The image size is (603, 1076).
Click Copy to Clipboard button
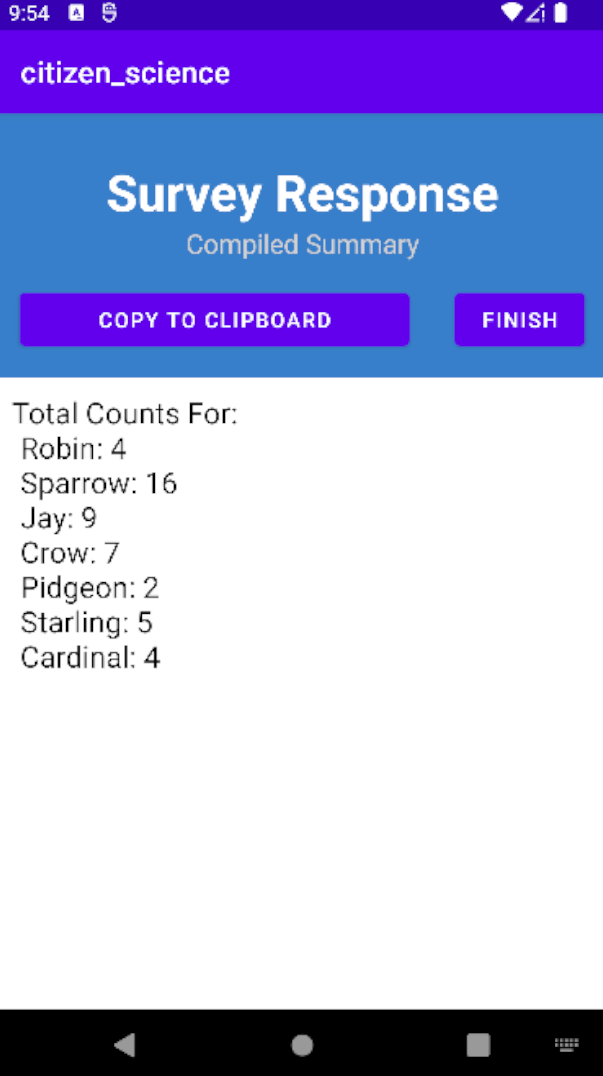click(214, 320)
